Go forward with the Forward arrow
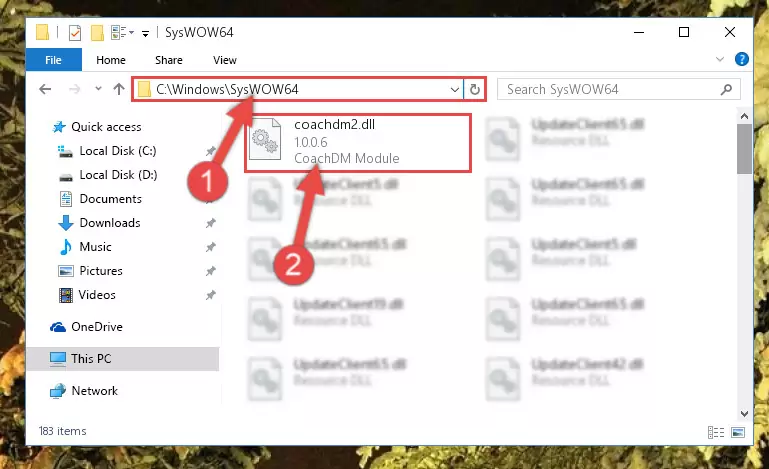The height and width of the screenshot is (469, 769). point(75,89)
